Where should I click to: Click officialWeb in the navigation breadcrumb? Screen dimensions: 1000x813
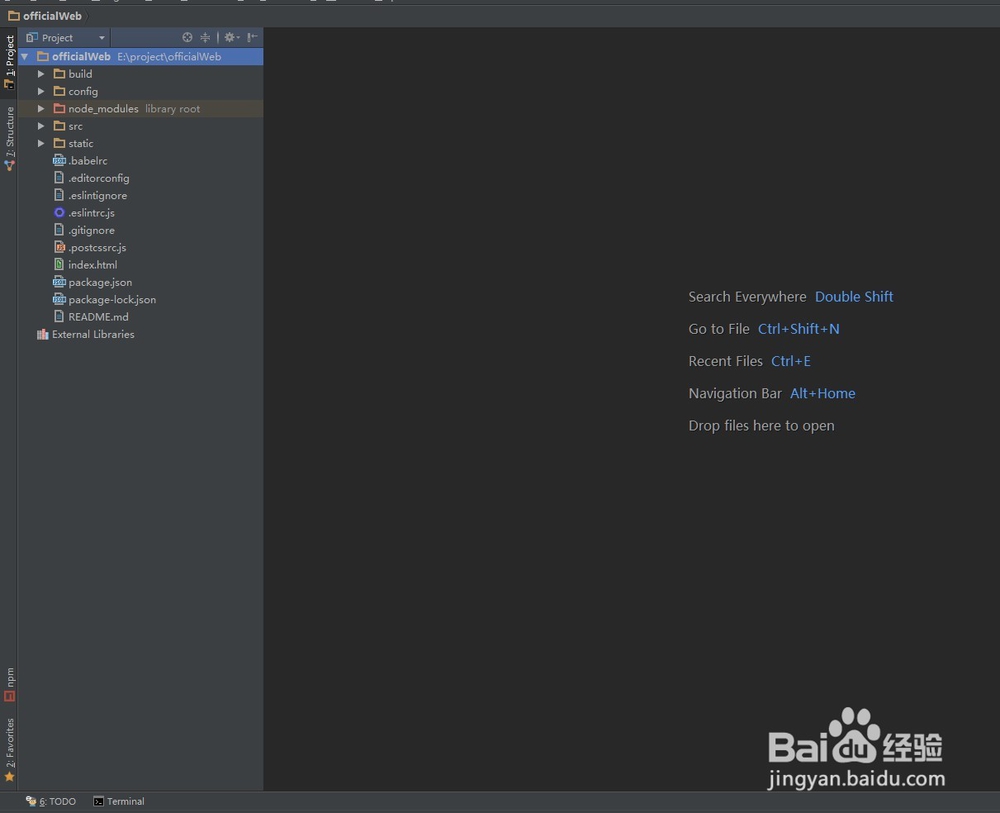pos(52,16)
